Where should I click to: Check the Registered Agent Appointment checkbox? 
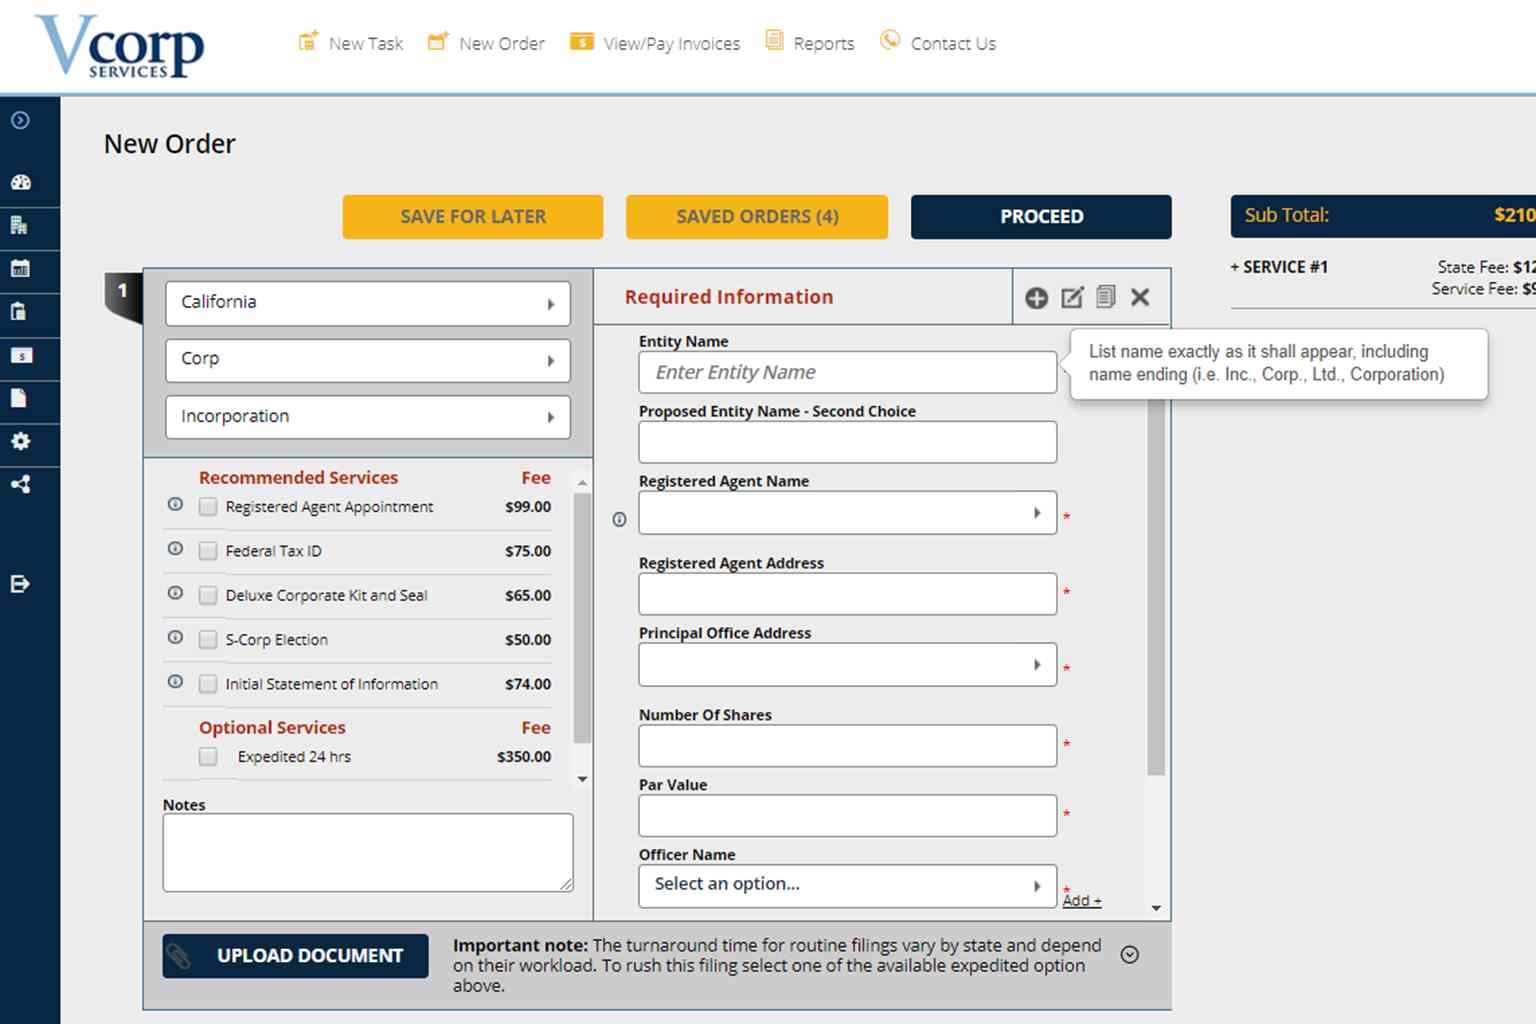208,507
